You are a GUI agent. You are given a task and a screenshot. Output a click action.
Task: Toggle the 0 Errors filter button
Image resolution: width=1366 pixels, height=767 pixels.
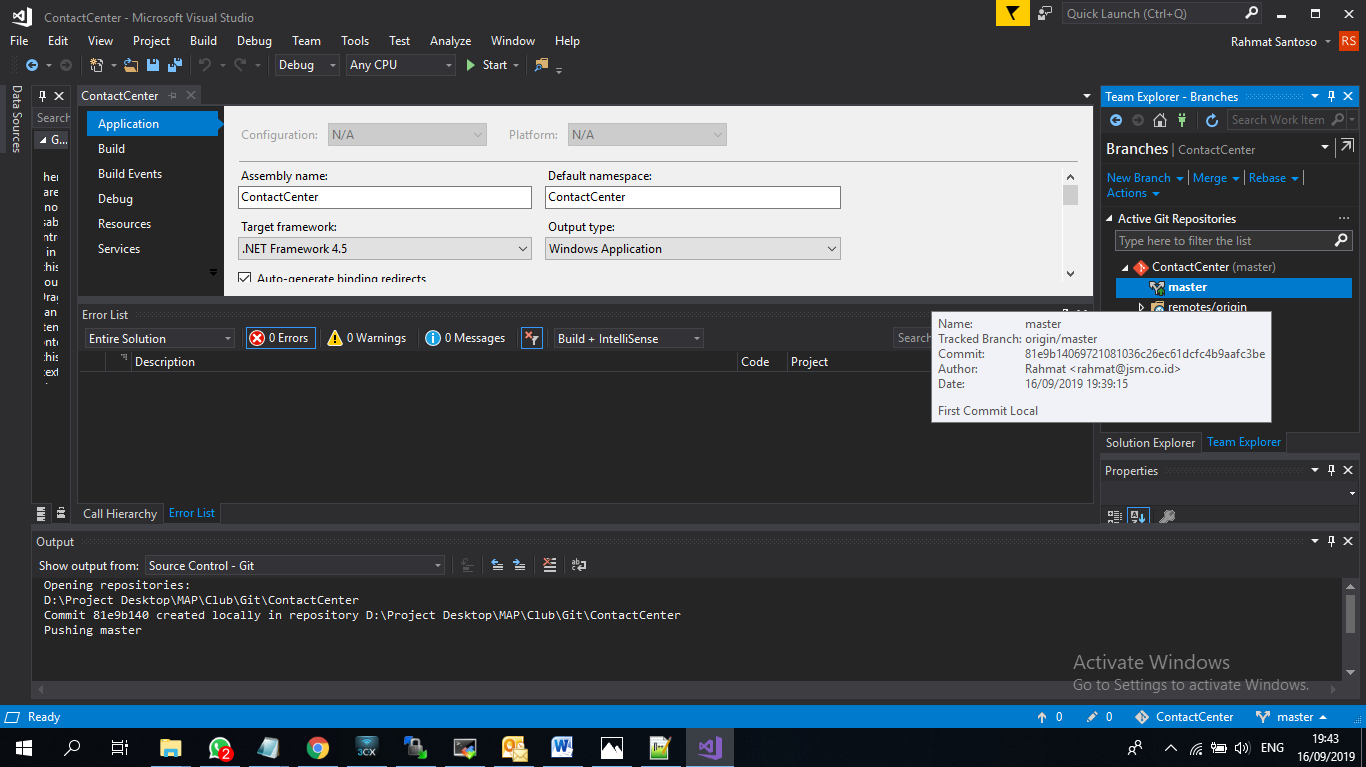[x=280, y=338]
